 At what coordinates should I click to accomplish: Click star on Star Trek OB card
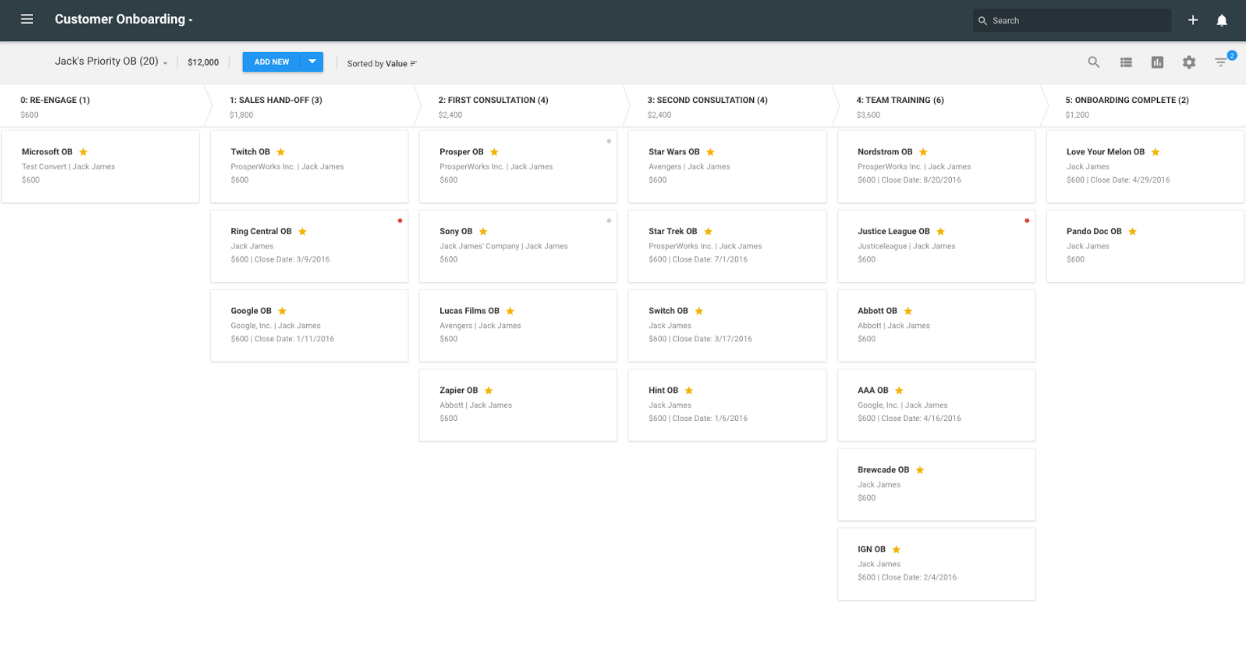[707, 231]
